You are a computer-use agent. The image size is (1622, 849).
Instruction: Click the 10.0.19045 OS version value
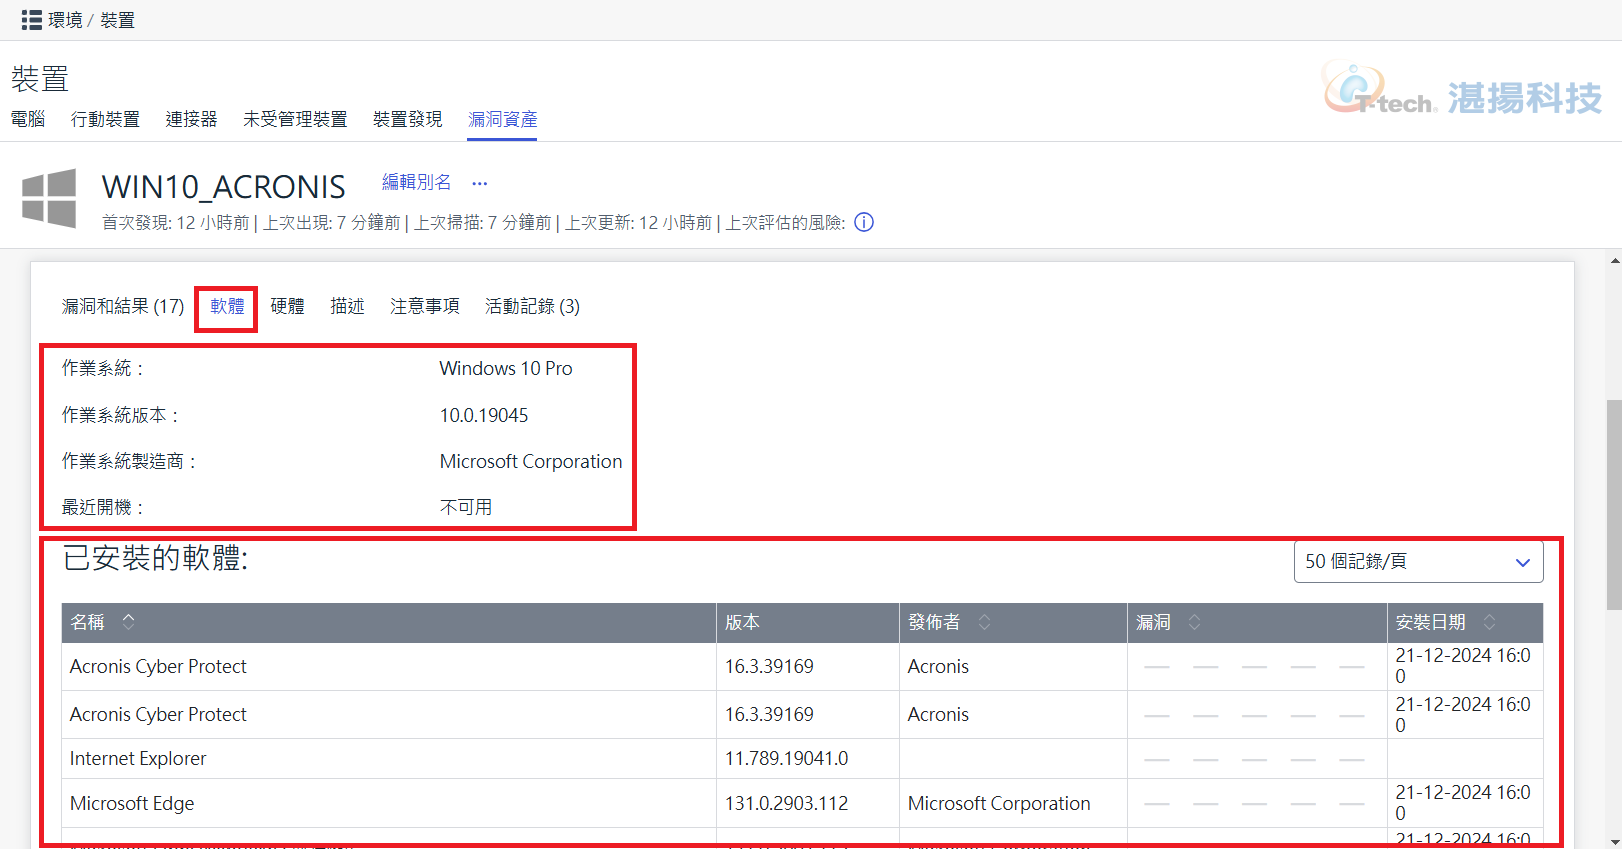click(484, 415)
